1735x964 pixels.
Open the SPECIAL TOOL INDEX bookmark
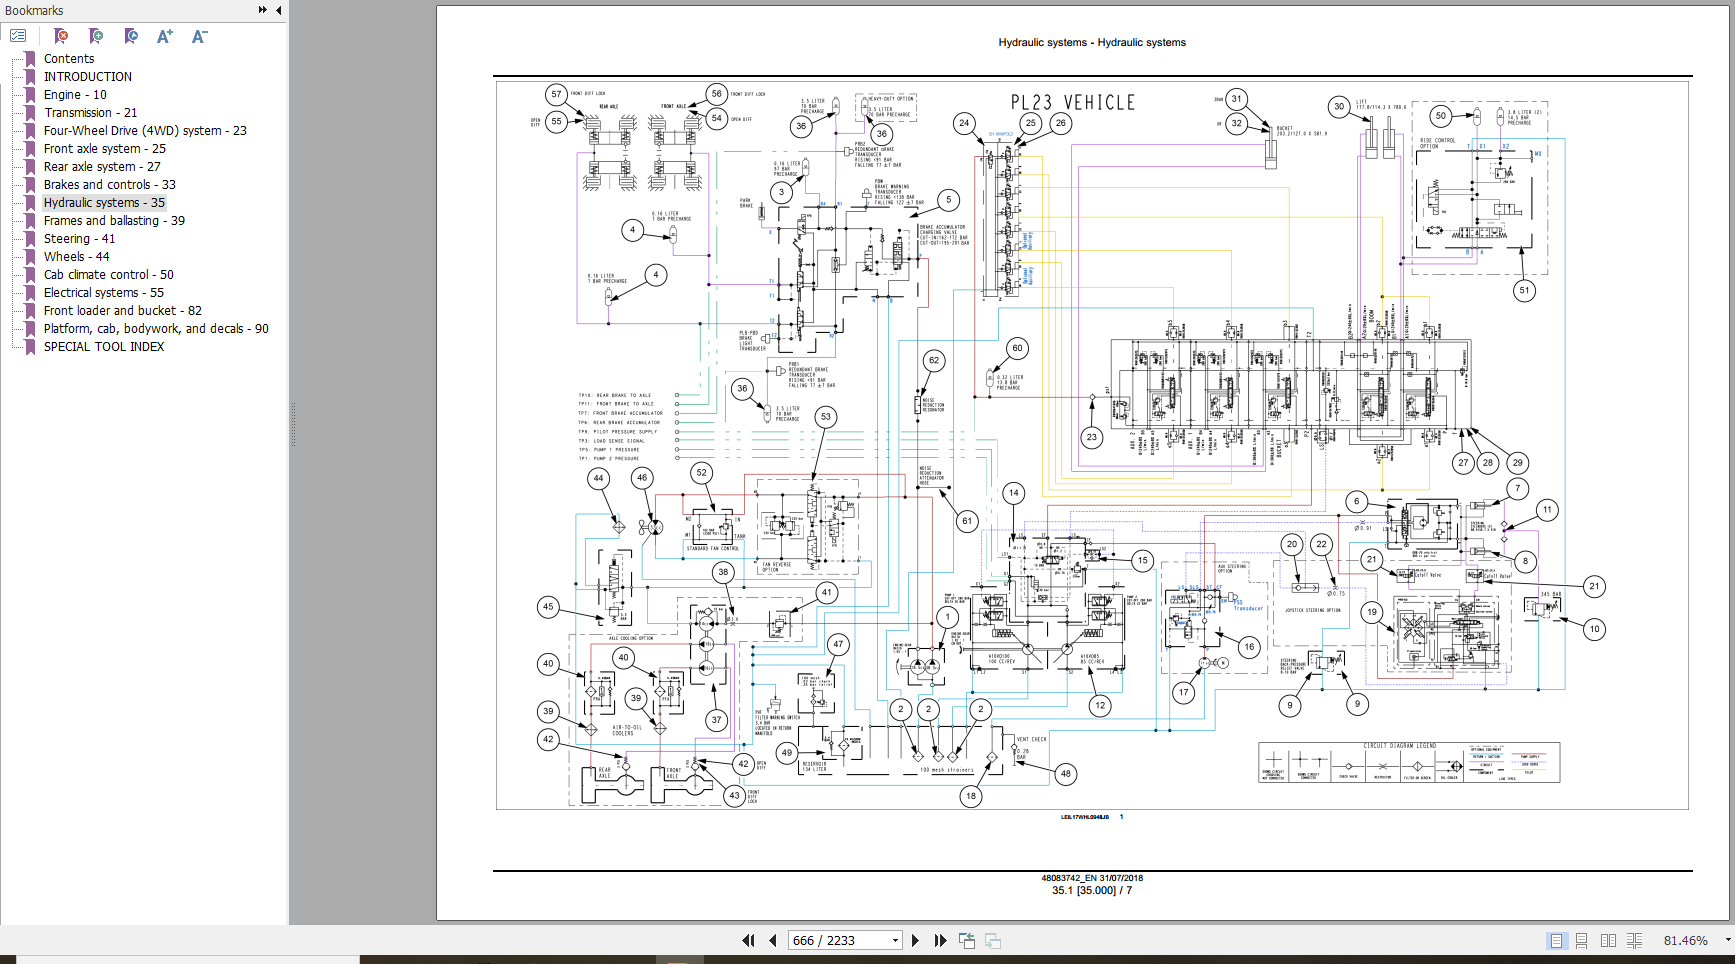(104, 346)
